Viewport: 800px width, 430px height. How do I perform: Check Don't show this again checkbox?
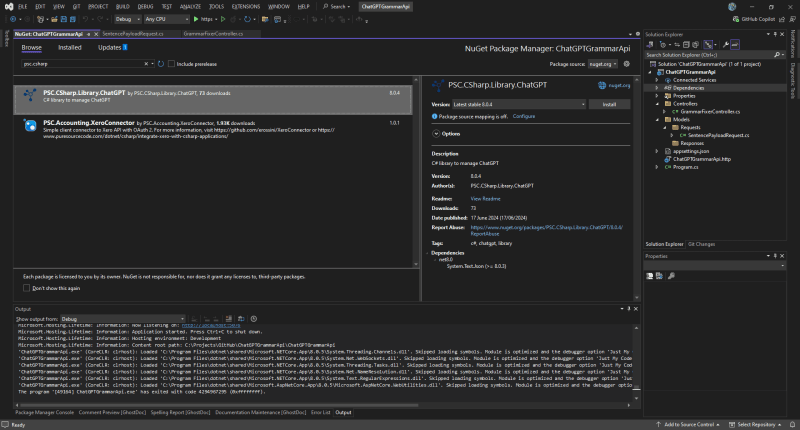point(27,288)
